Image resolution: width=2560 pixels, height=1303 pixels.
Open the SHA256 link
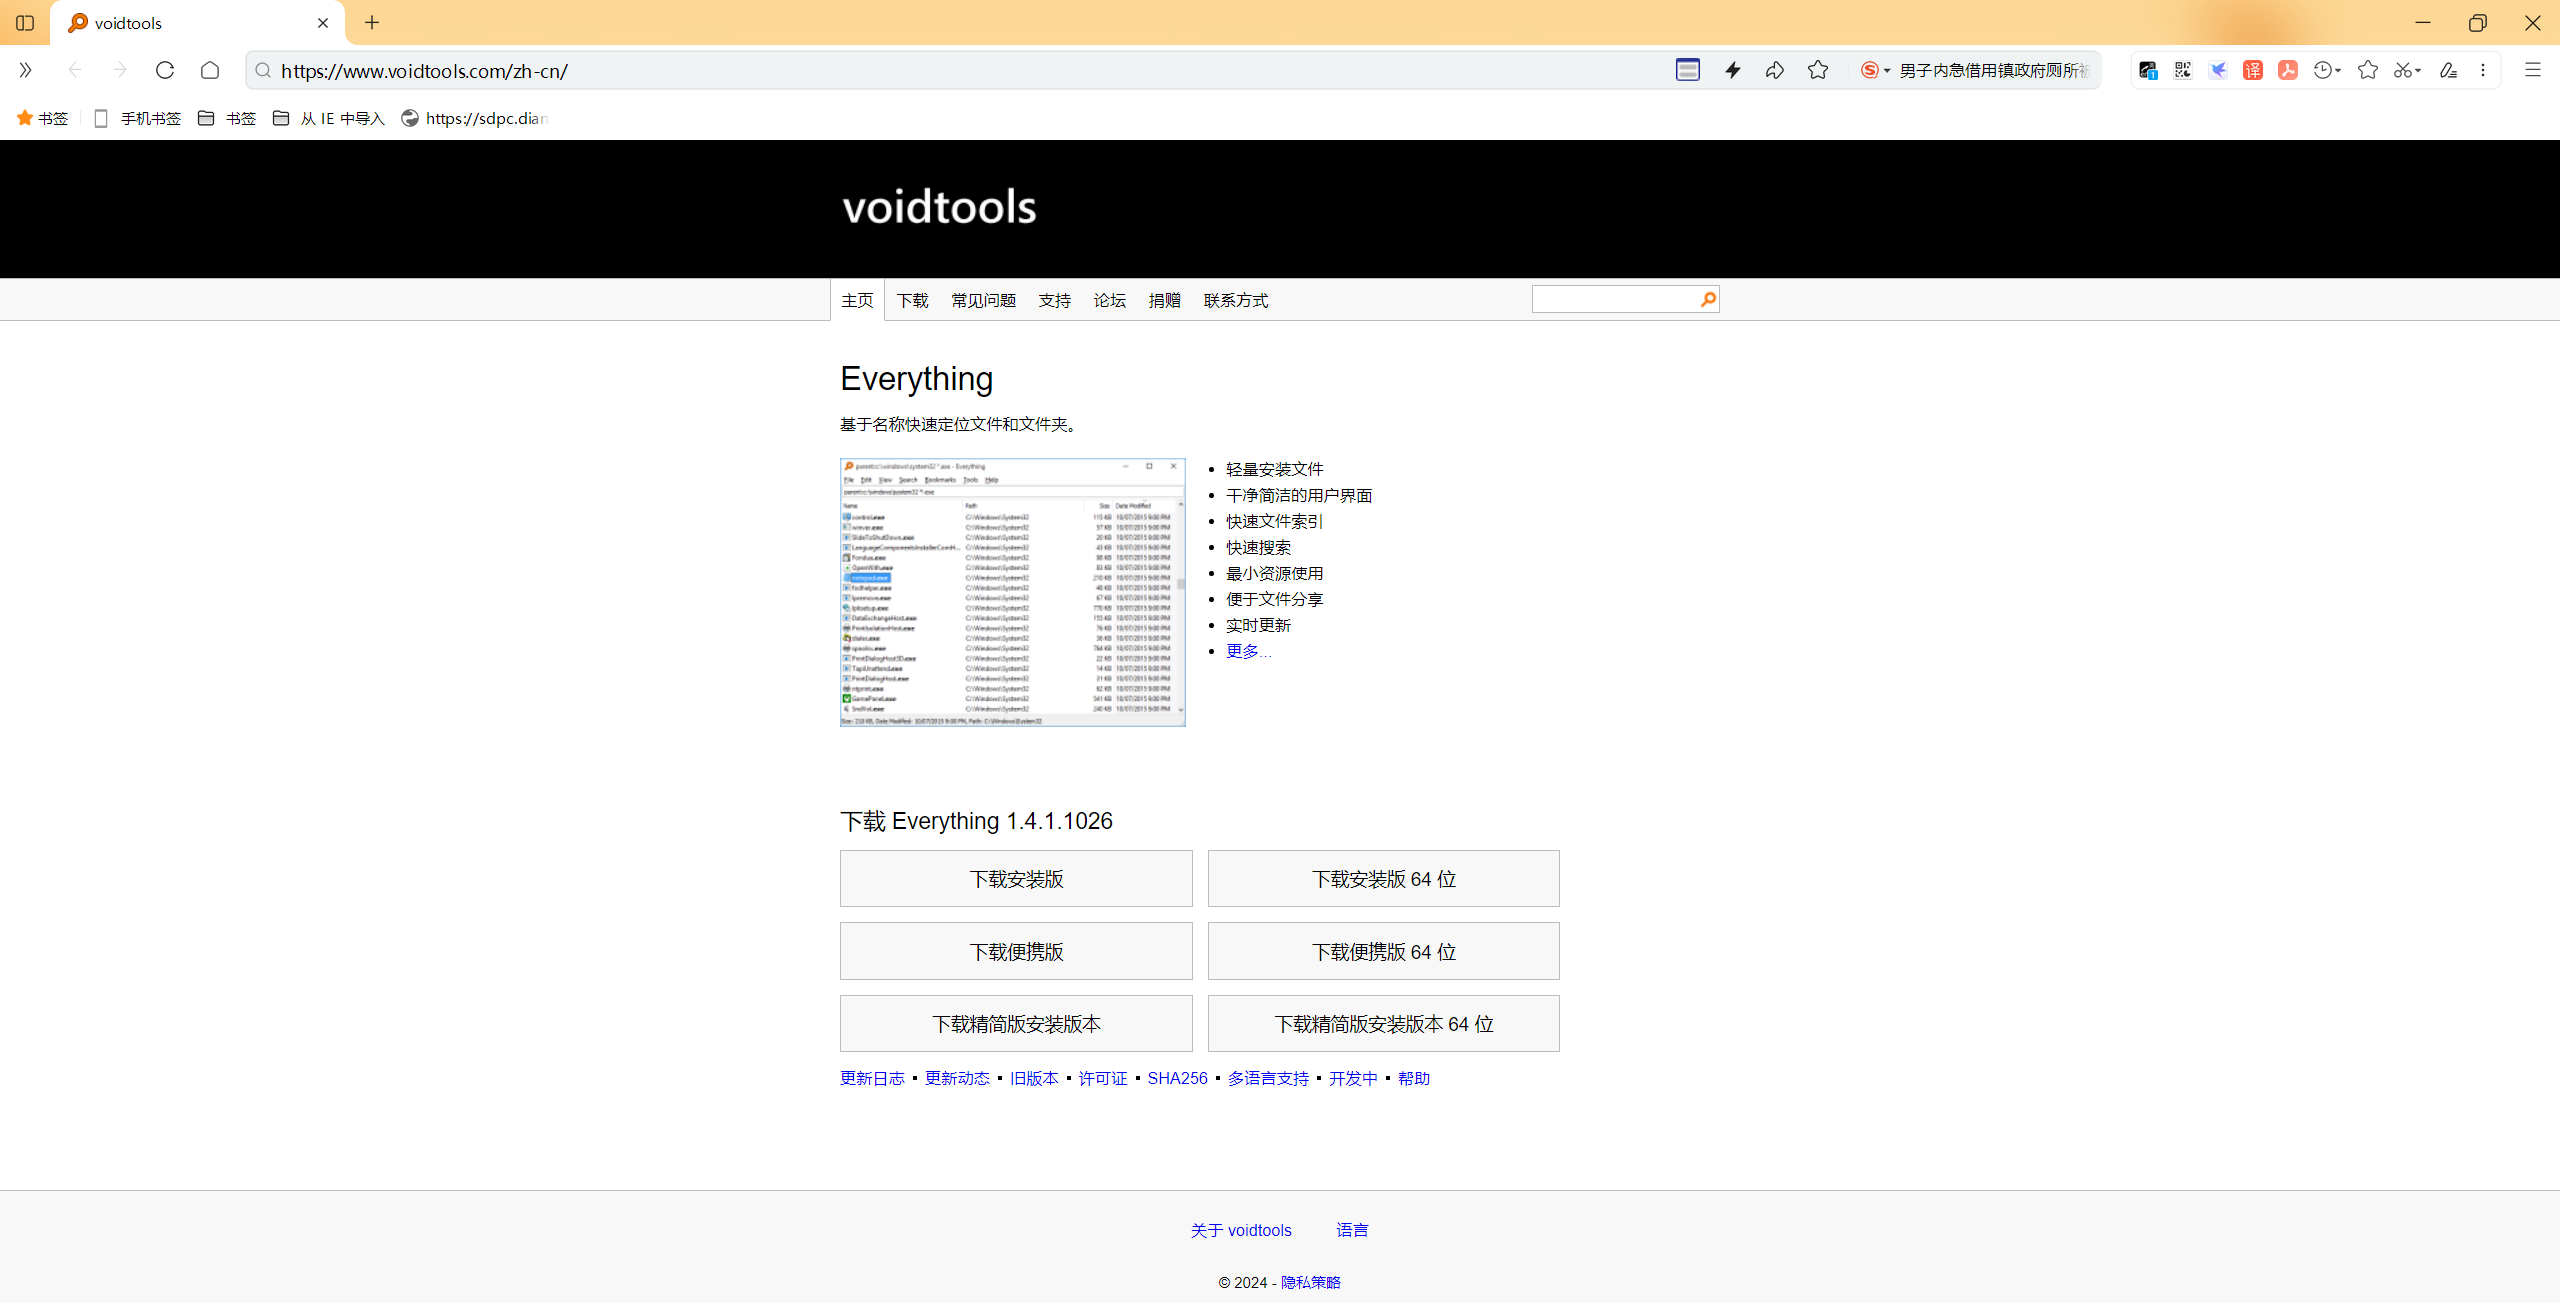click(x=1177, y=1078)
